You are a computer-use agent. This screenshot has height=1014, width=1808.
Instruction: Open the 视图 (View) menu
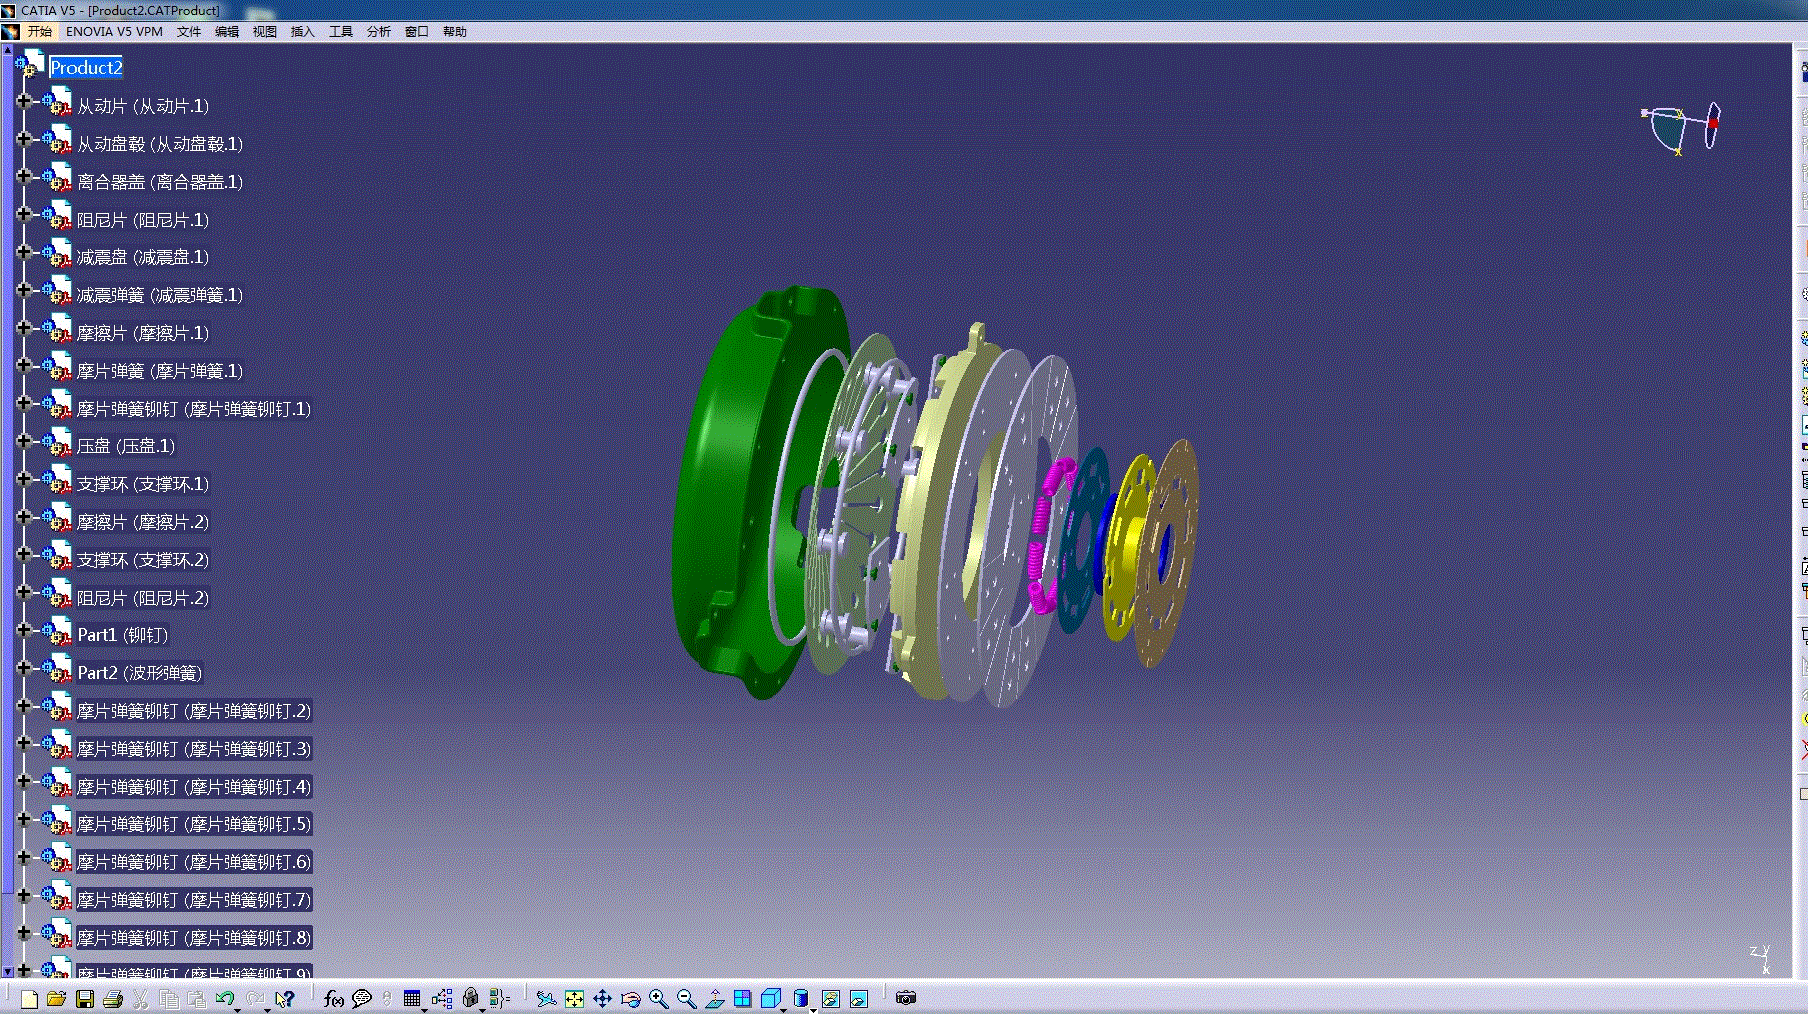265,32
